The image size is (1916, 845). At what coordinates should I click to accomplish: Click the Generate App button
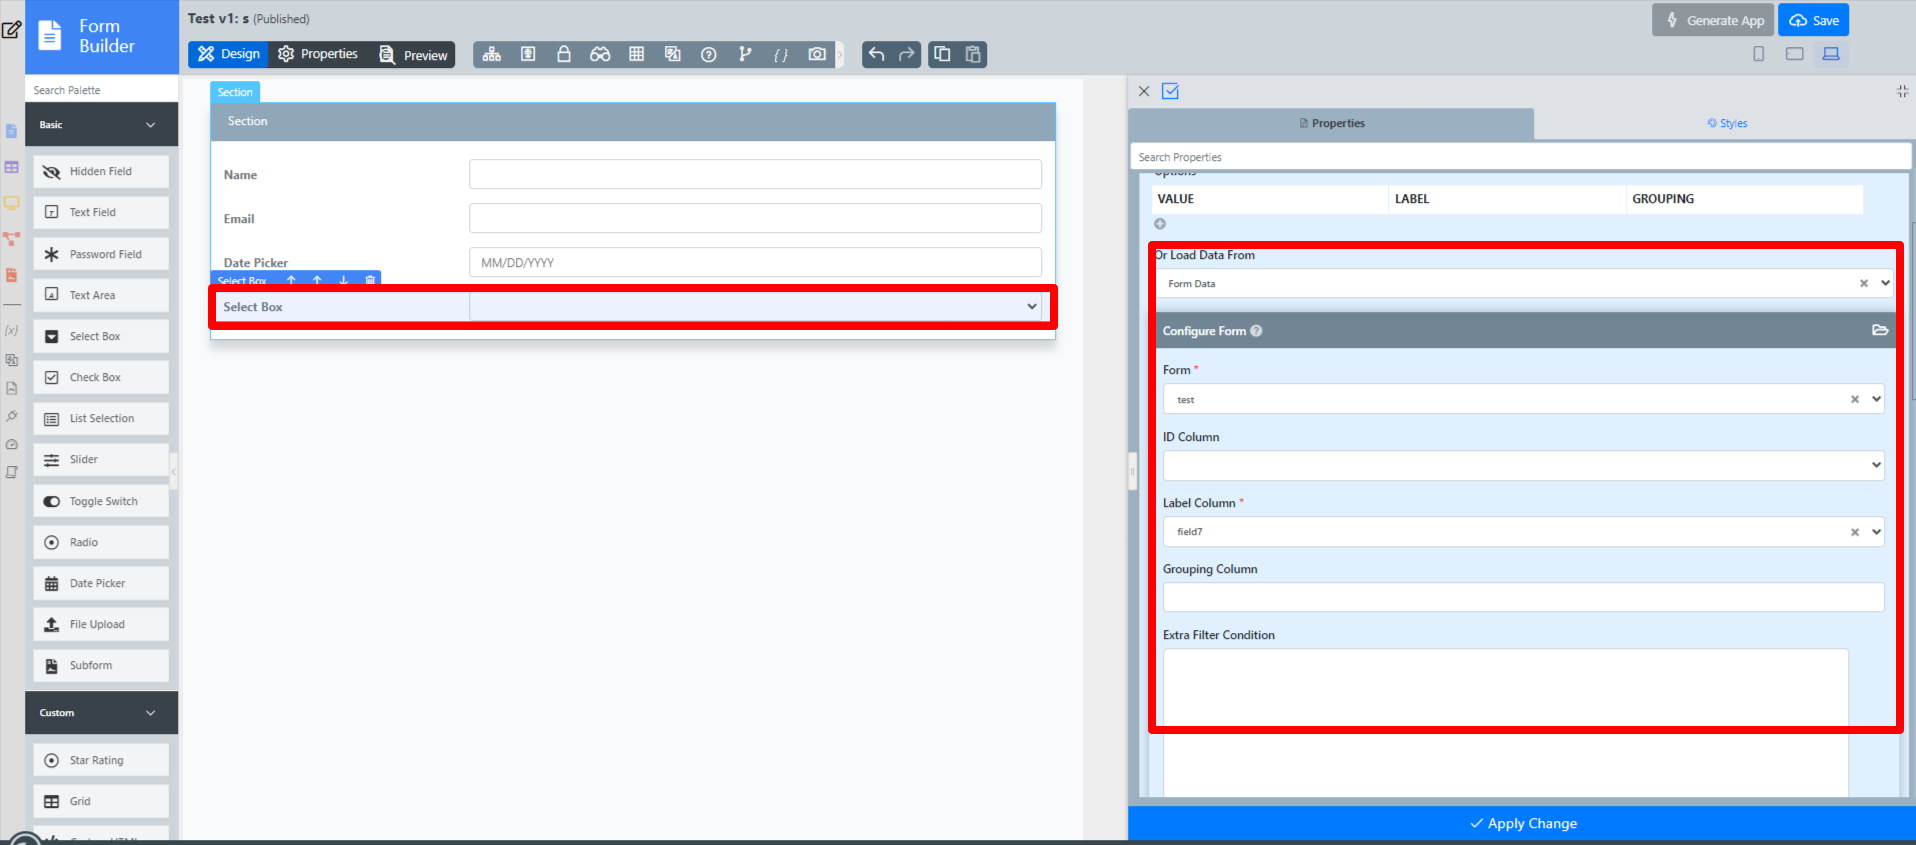click(x=1713, y=20)
